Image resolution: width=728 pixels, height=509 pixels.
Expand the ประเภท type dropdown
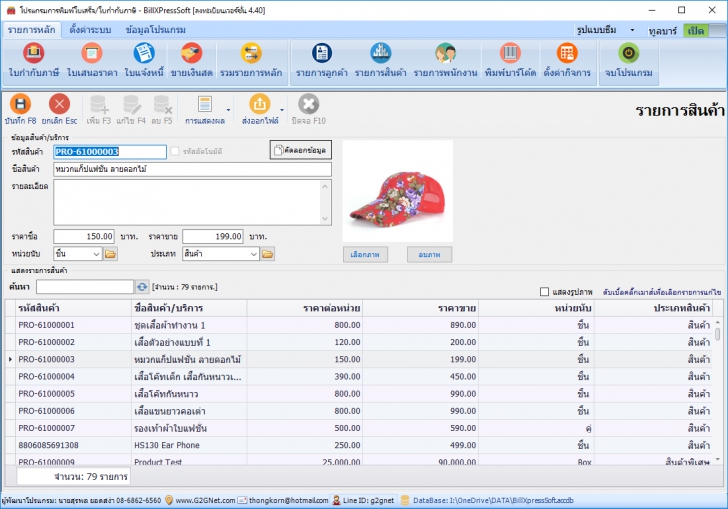tap(254, 254)
